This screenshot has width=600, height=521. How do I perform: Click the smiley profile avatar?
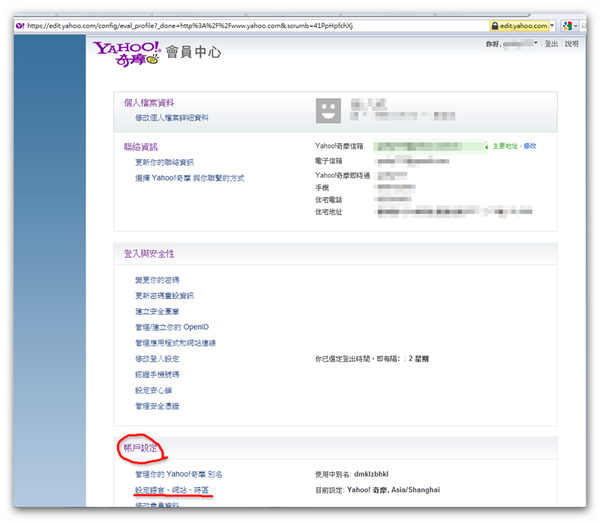328,111
